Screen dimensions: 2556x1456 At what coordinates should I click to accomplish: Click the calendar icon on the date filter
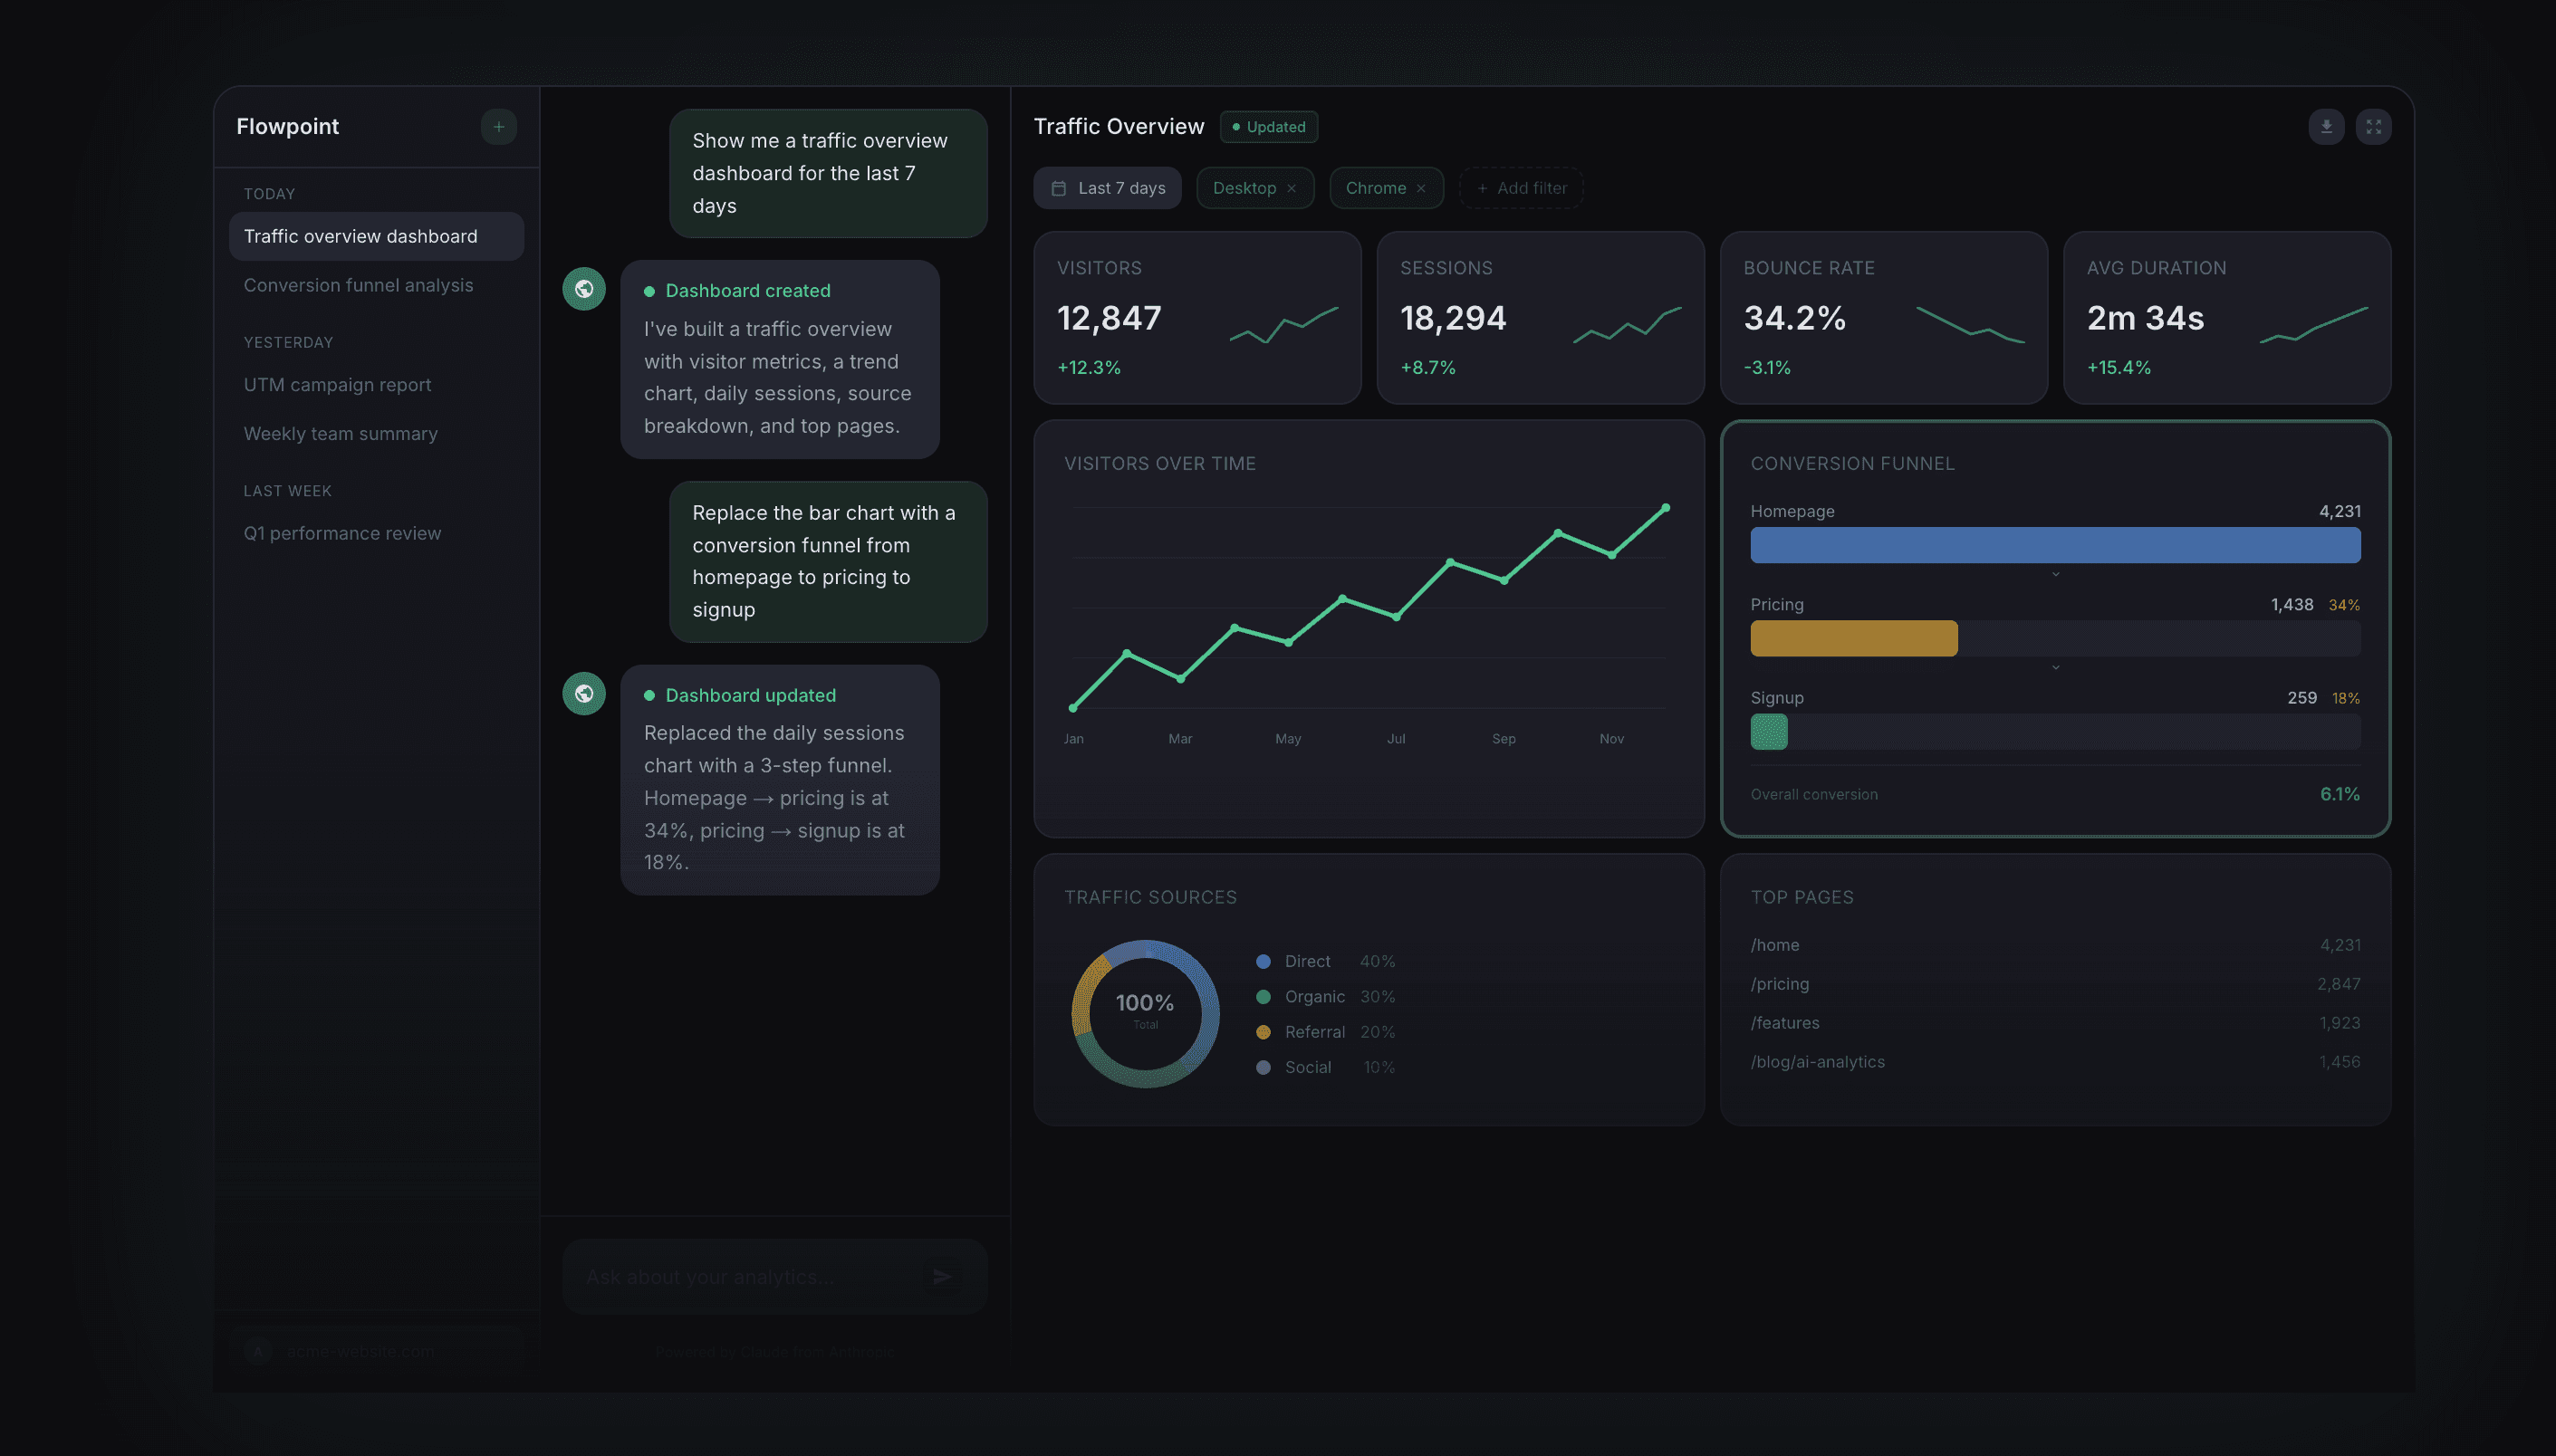tap(1060, 187)
